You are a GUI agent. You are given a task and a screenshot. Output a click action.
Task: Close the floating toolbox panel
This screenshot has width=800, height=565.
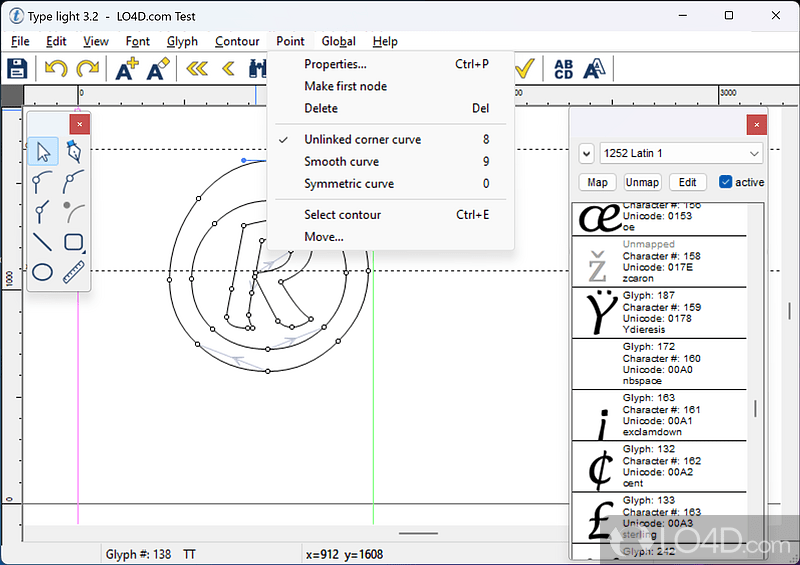pyautogui.click(x=80, y=124)
